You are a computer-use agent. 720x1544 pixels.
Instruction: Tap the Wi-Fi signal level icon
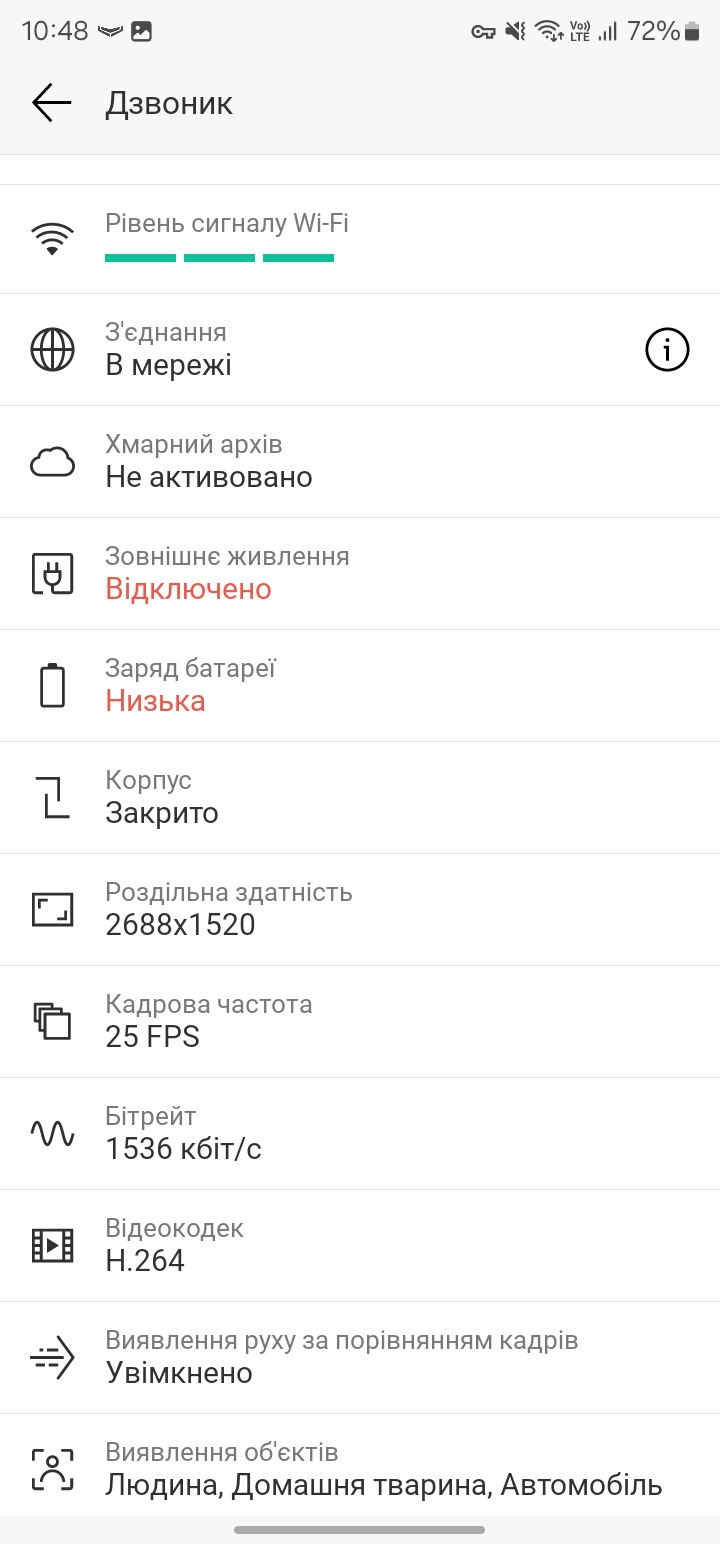pyautogui.click(x=53, y=239)
